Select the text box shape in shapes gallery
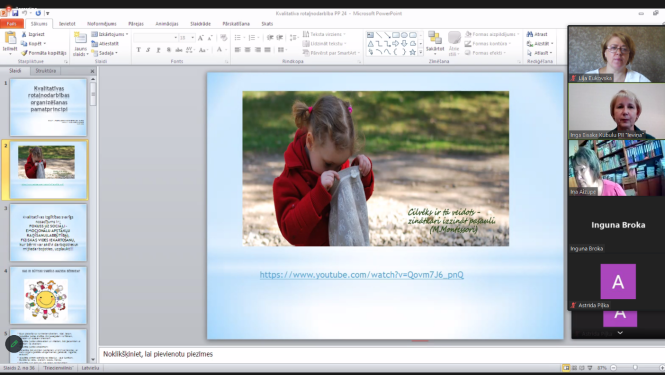The height and width of the screenshot is (375, 665). coord(370,35)
